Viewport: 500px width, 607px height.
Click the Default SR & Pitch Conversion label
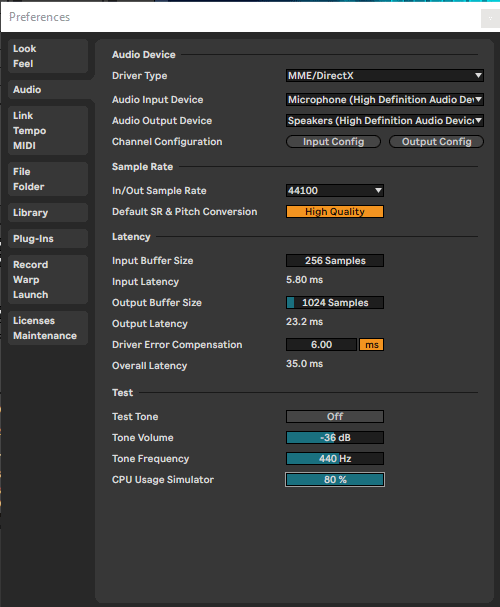[x=185, y=212]
